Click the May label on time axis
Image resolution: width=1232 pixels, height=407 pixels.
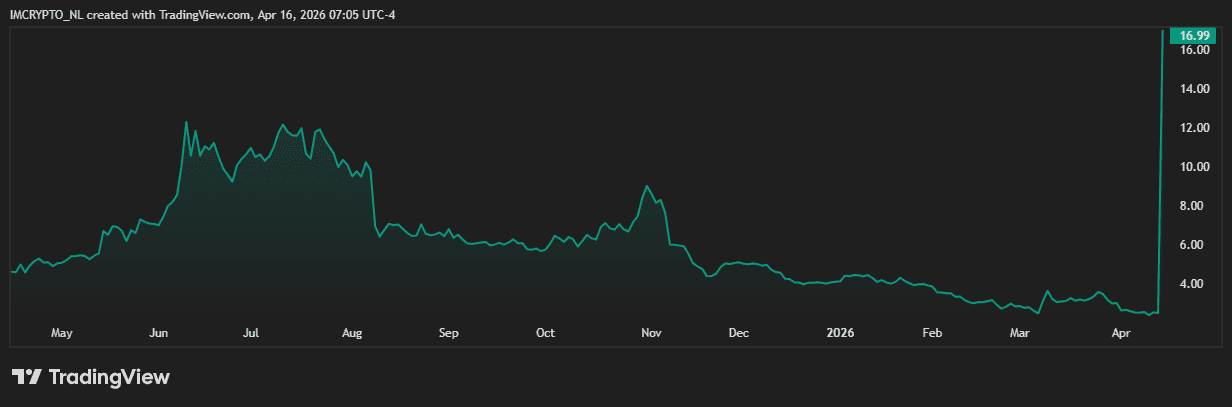click(61, 332)
